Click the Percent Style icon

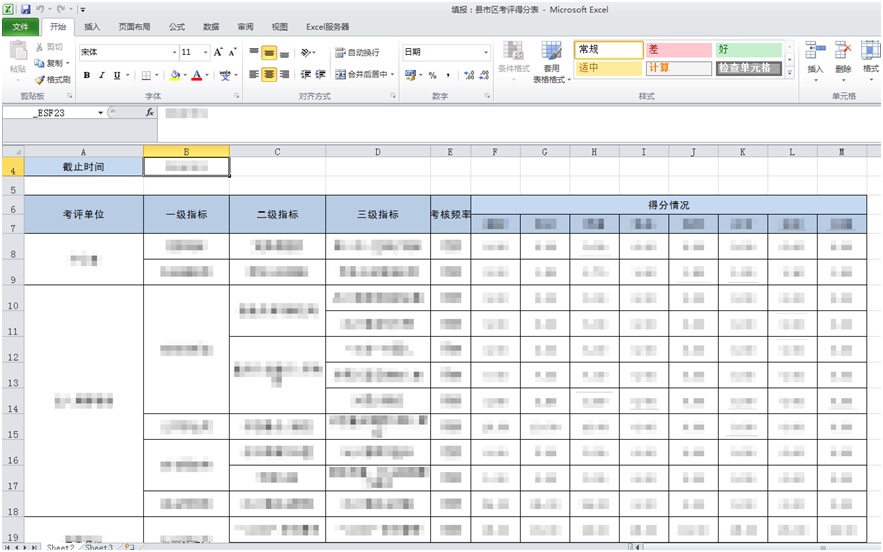click(432, 75)
